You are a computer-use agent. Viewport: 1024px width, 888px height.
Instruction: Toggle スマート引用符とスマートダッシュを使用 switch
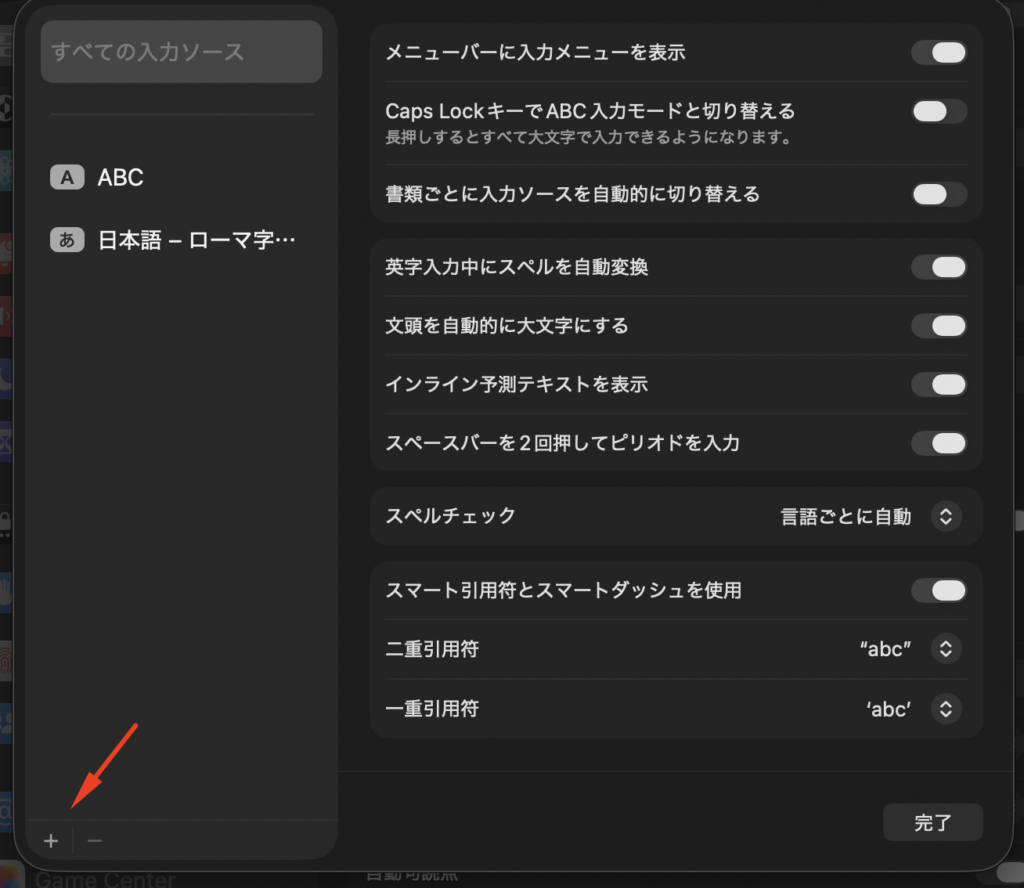click(x=938, y=591)
